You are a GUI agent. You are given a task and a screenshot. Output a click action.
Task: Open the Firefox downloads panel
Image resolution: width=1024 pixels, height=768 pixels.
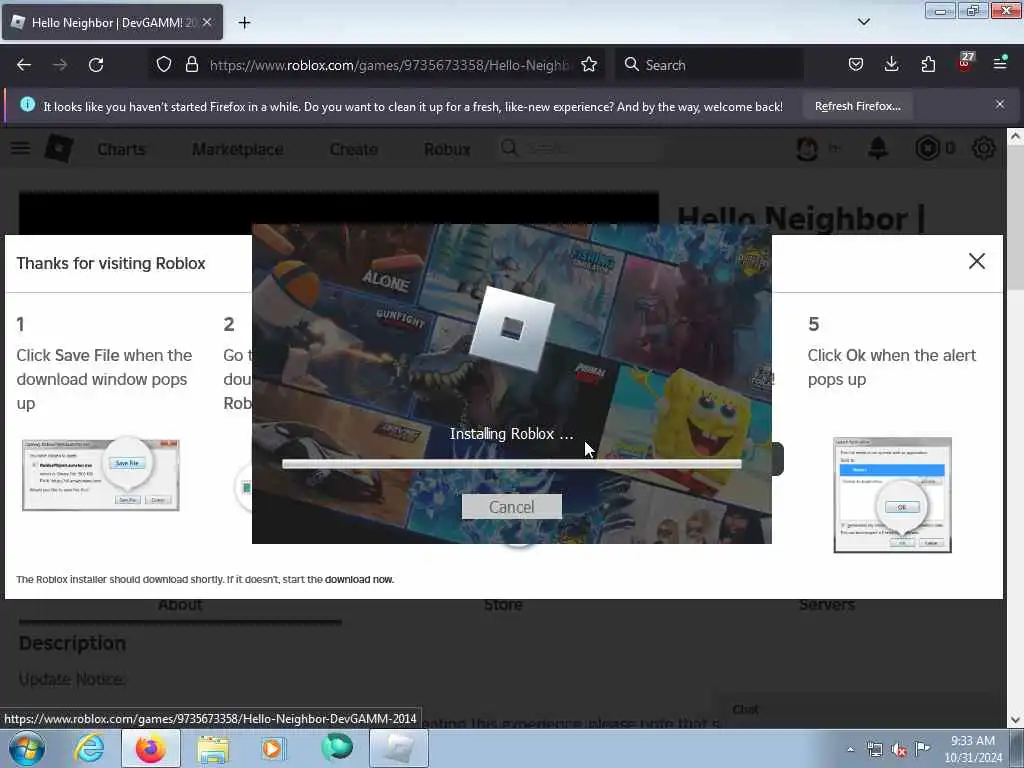click(x=891, y=64)
